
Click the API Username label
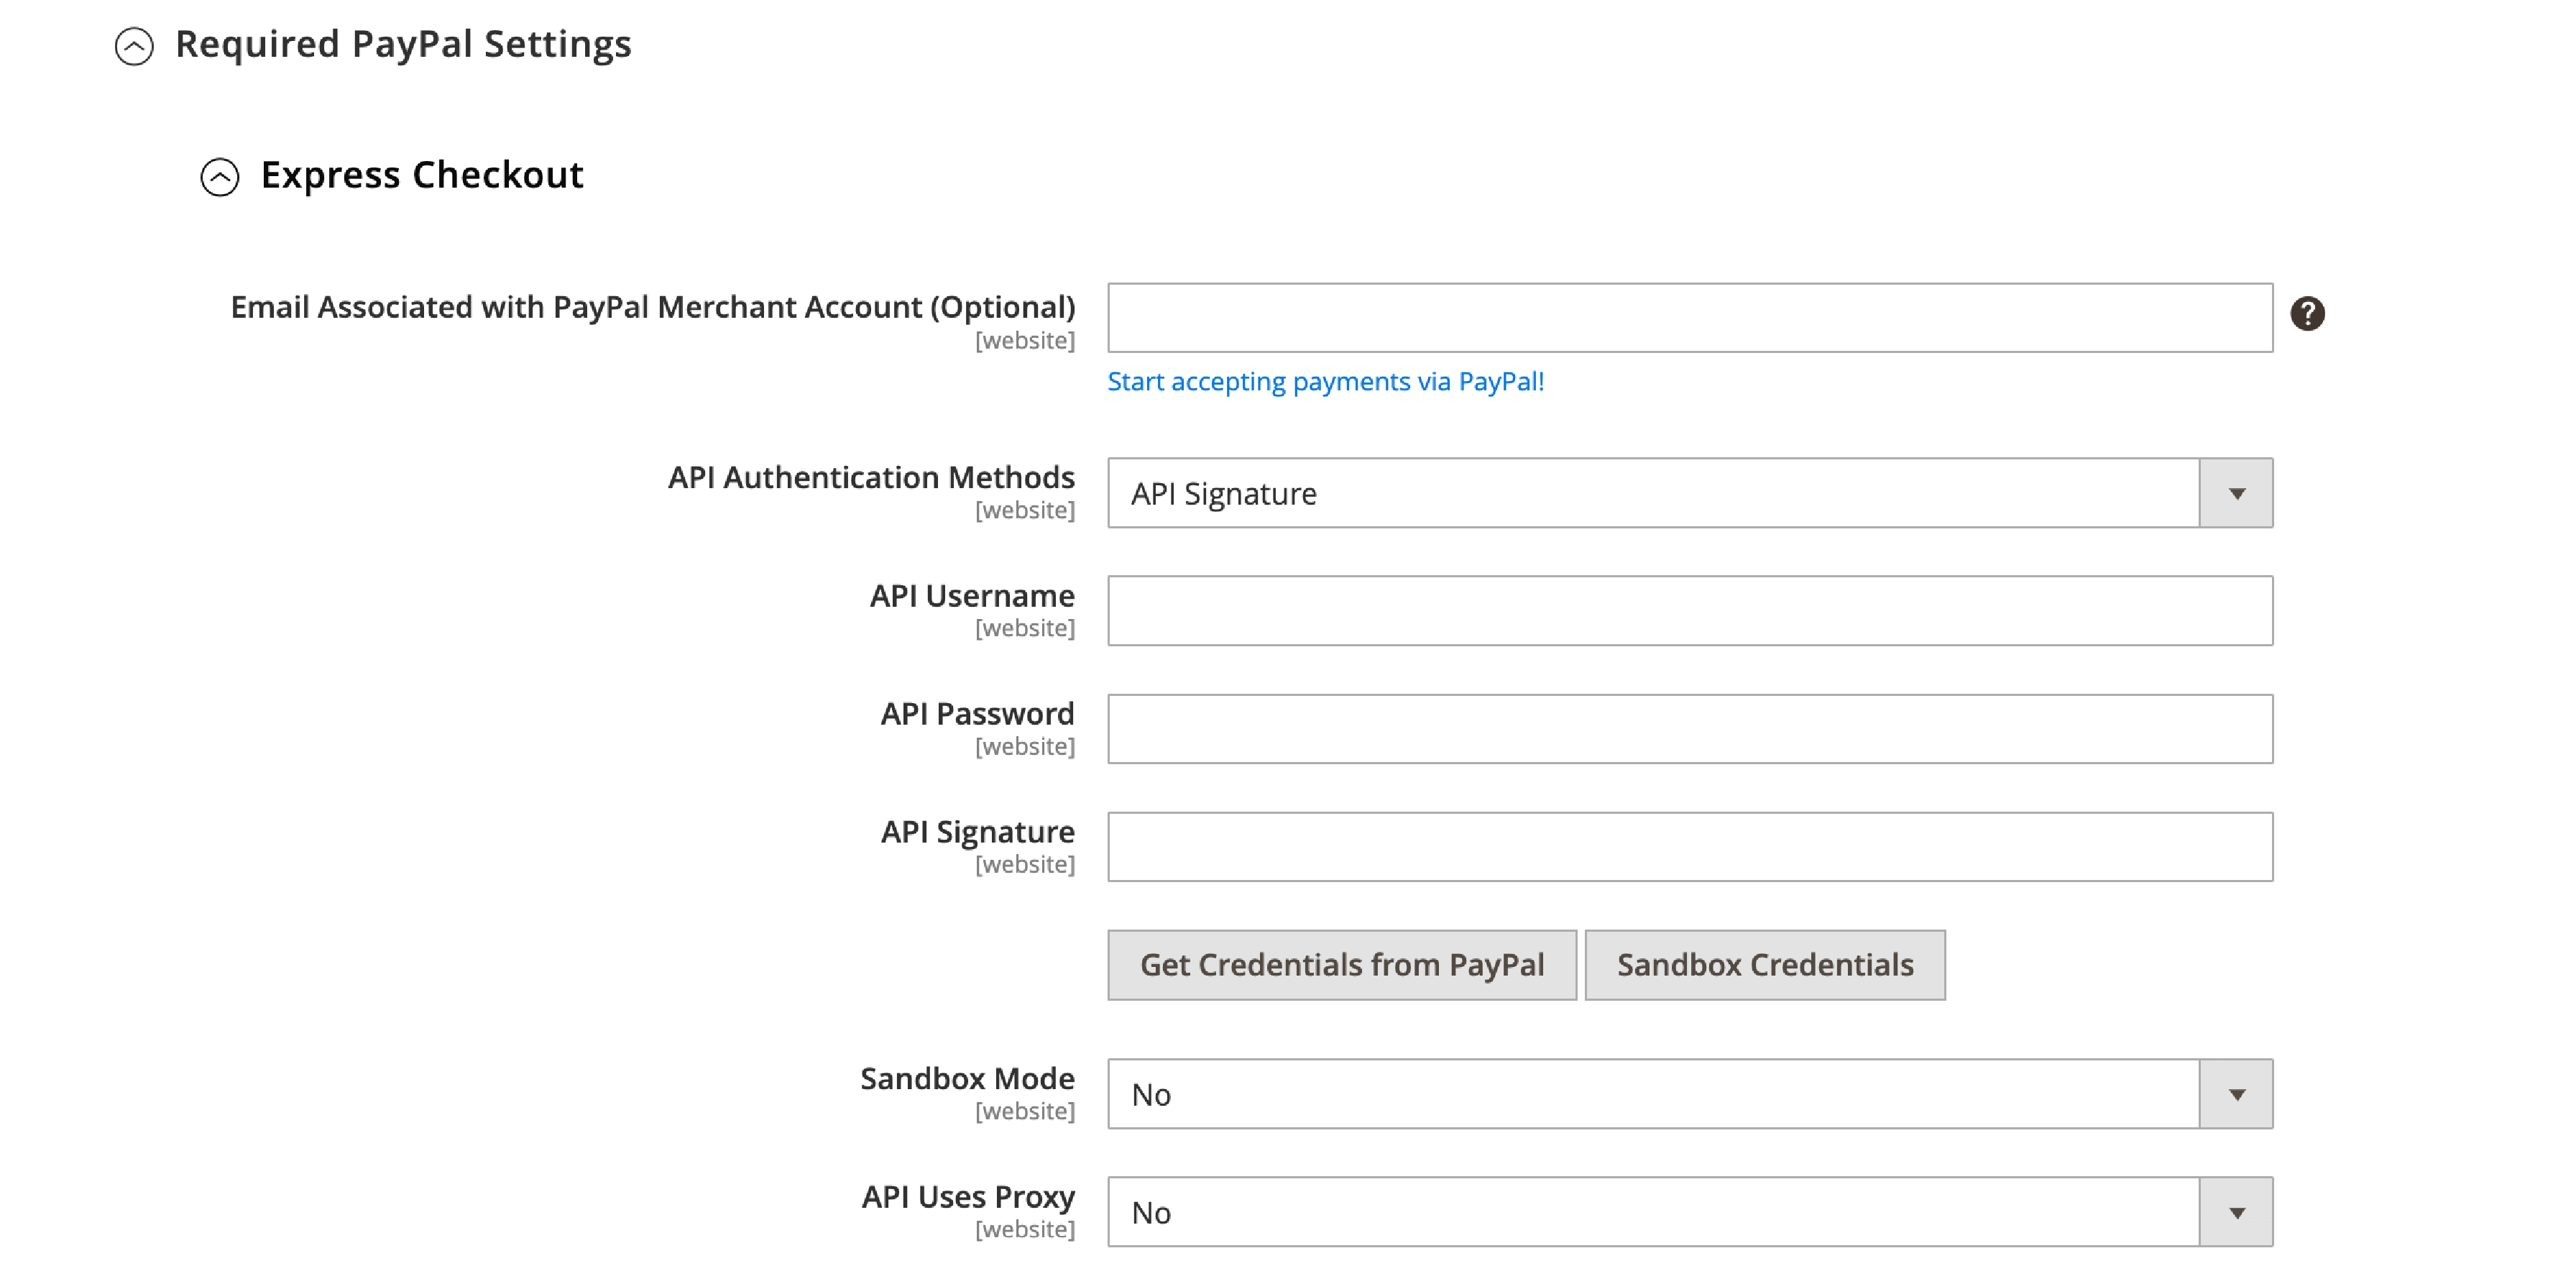pyautogui.click(x=972, y=596)
